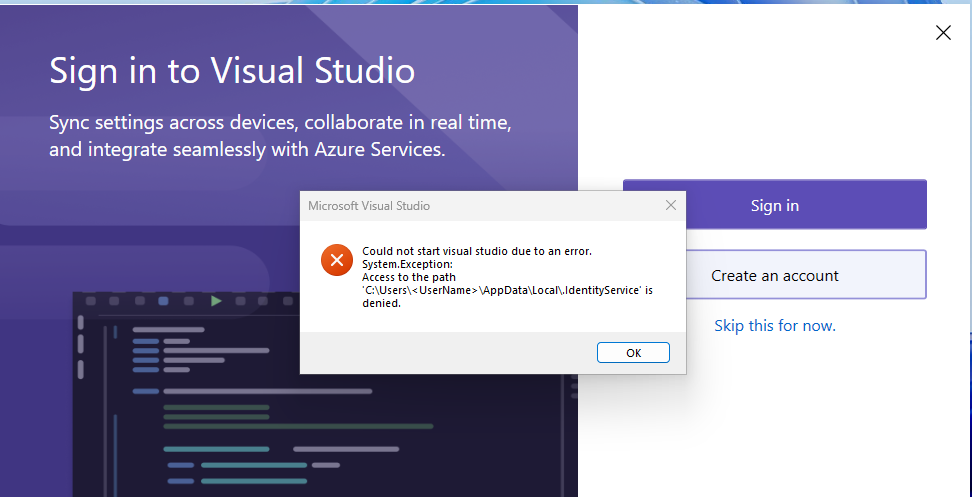Click the green play arrow in illustration
Image resolution: width=972 pixels, height=497 pixels.
coord(216,301)
